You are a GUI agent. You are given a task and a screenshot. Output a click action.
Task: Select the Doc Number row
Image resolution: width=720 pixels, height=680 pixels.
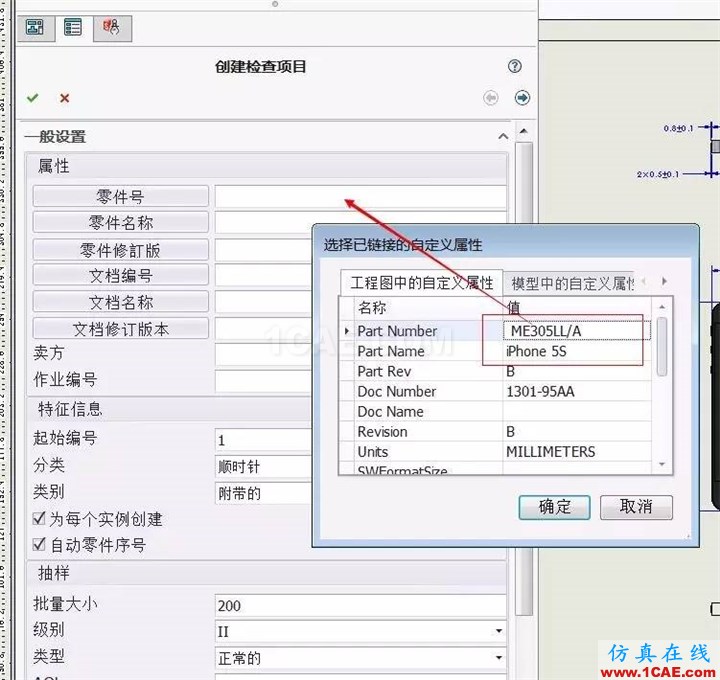pyautogui.click(x=495, y=391)
